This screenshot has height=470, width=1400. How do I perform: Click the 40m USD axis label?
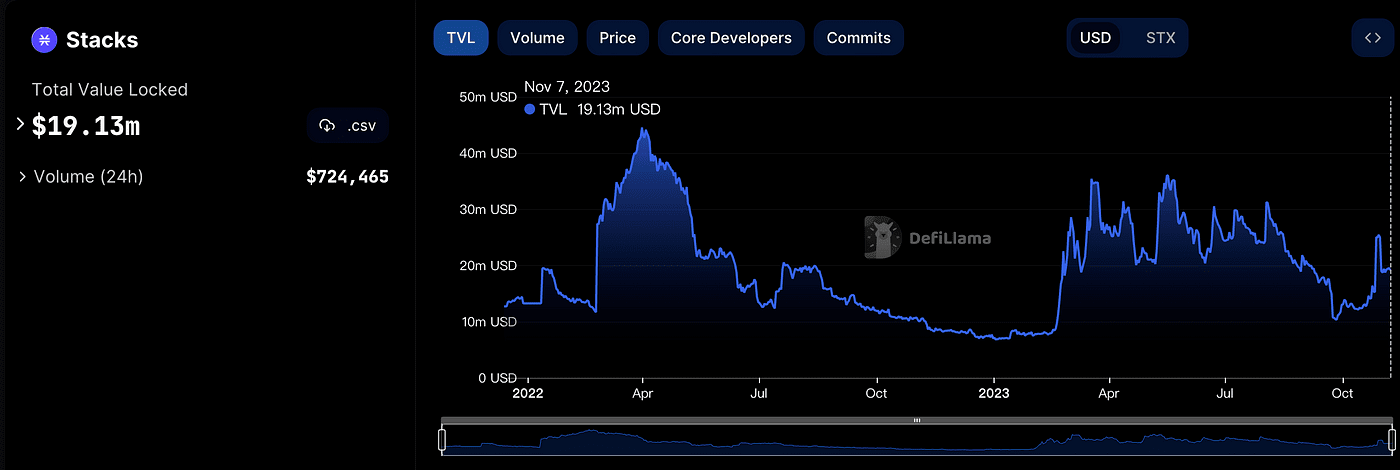[488, 153]
